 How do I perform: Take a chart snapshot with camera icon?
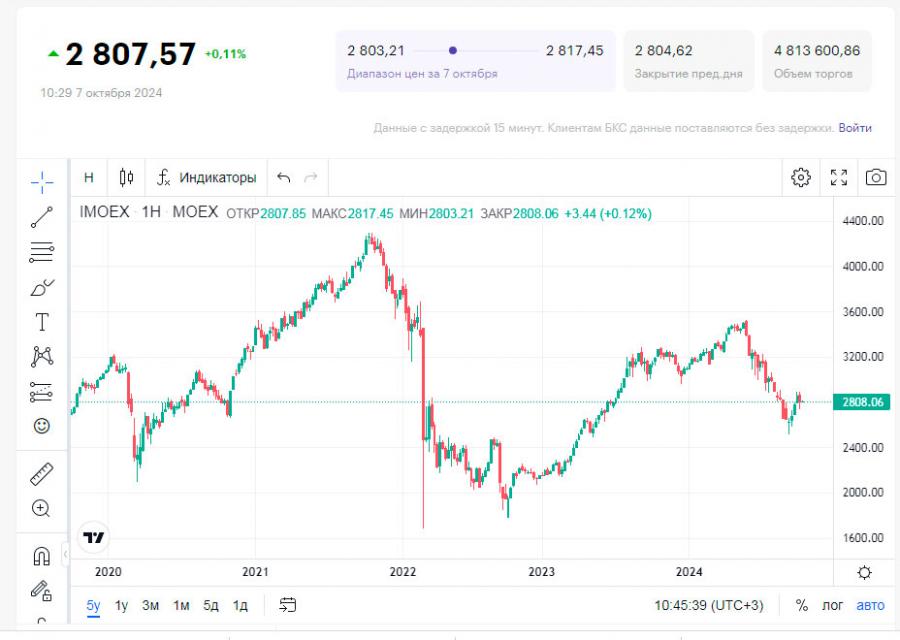[x=876, y=177]
